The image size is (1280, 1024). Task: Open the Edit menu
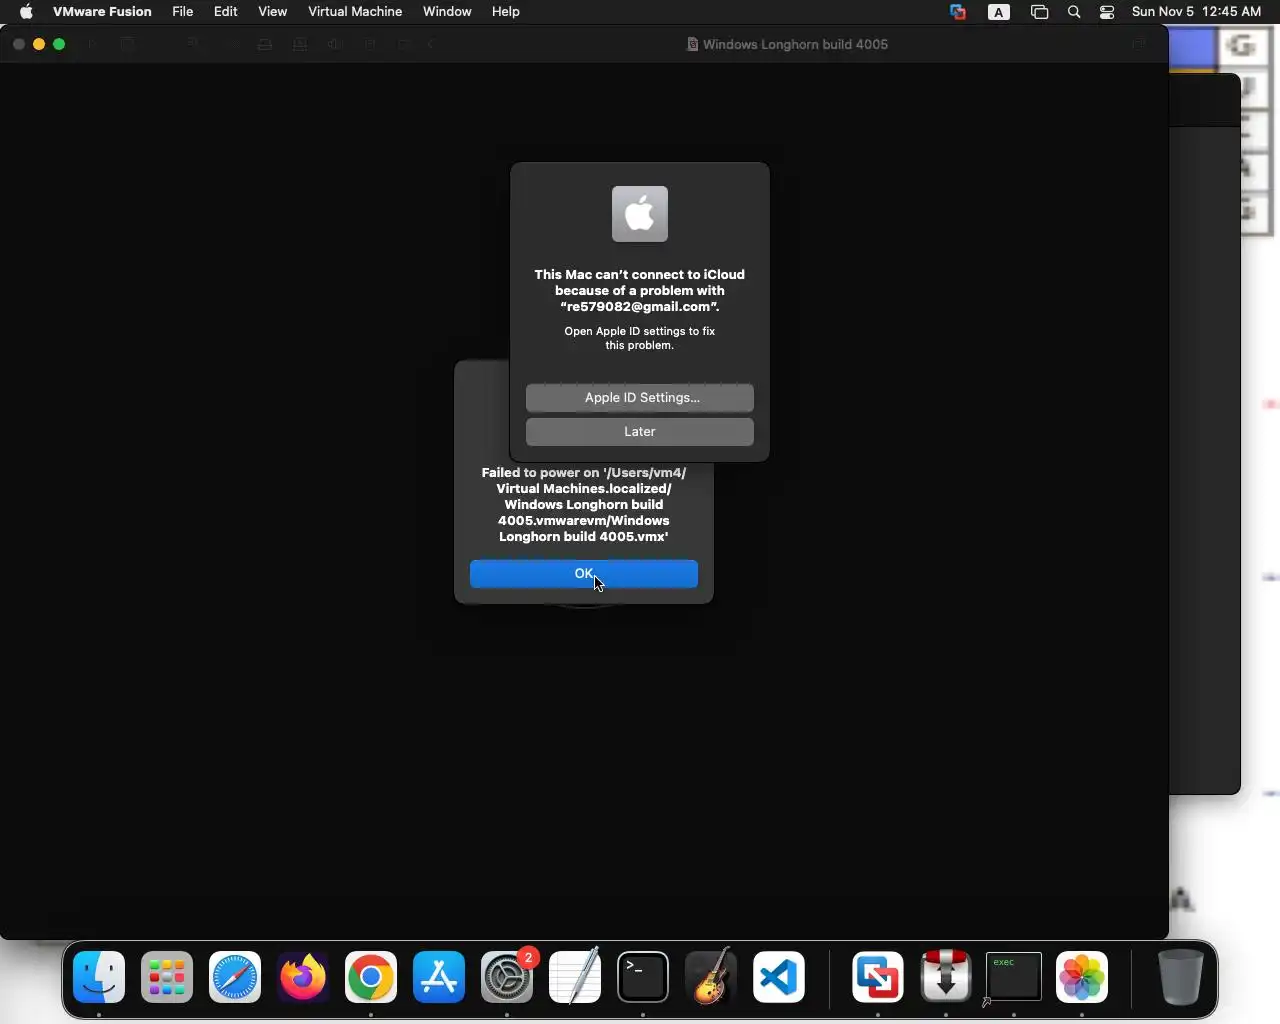[x=226, y=12]
